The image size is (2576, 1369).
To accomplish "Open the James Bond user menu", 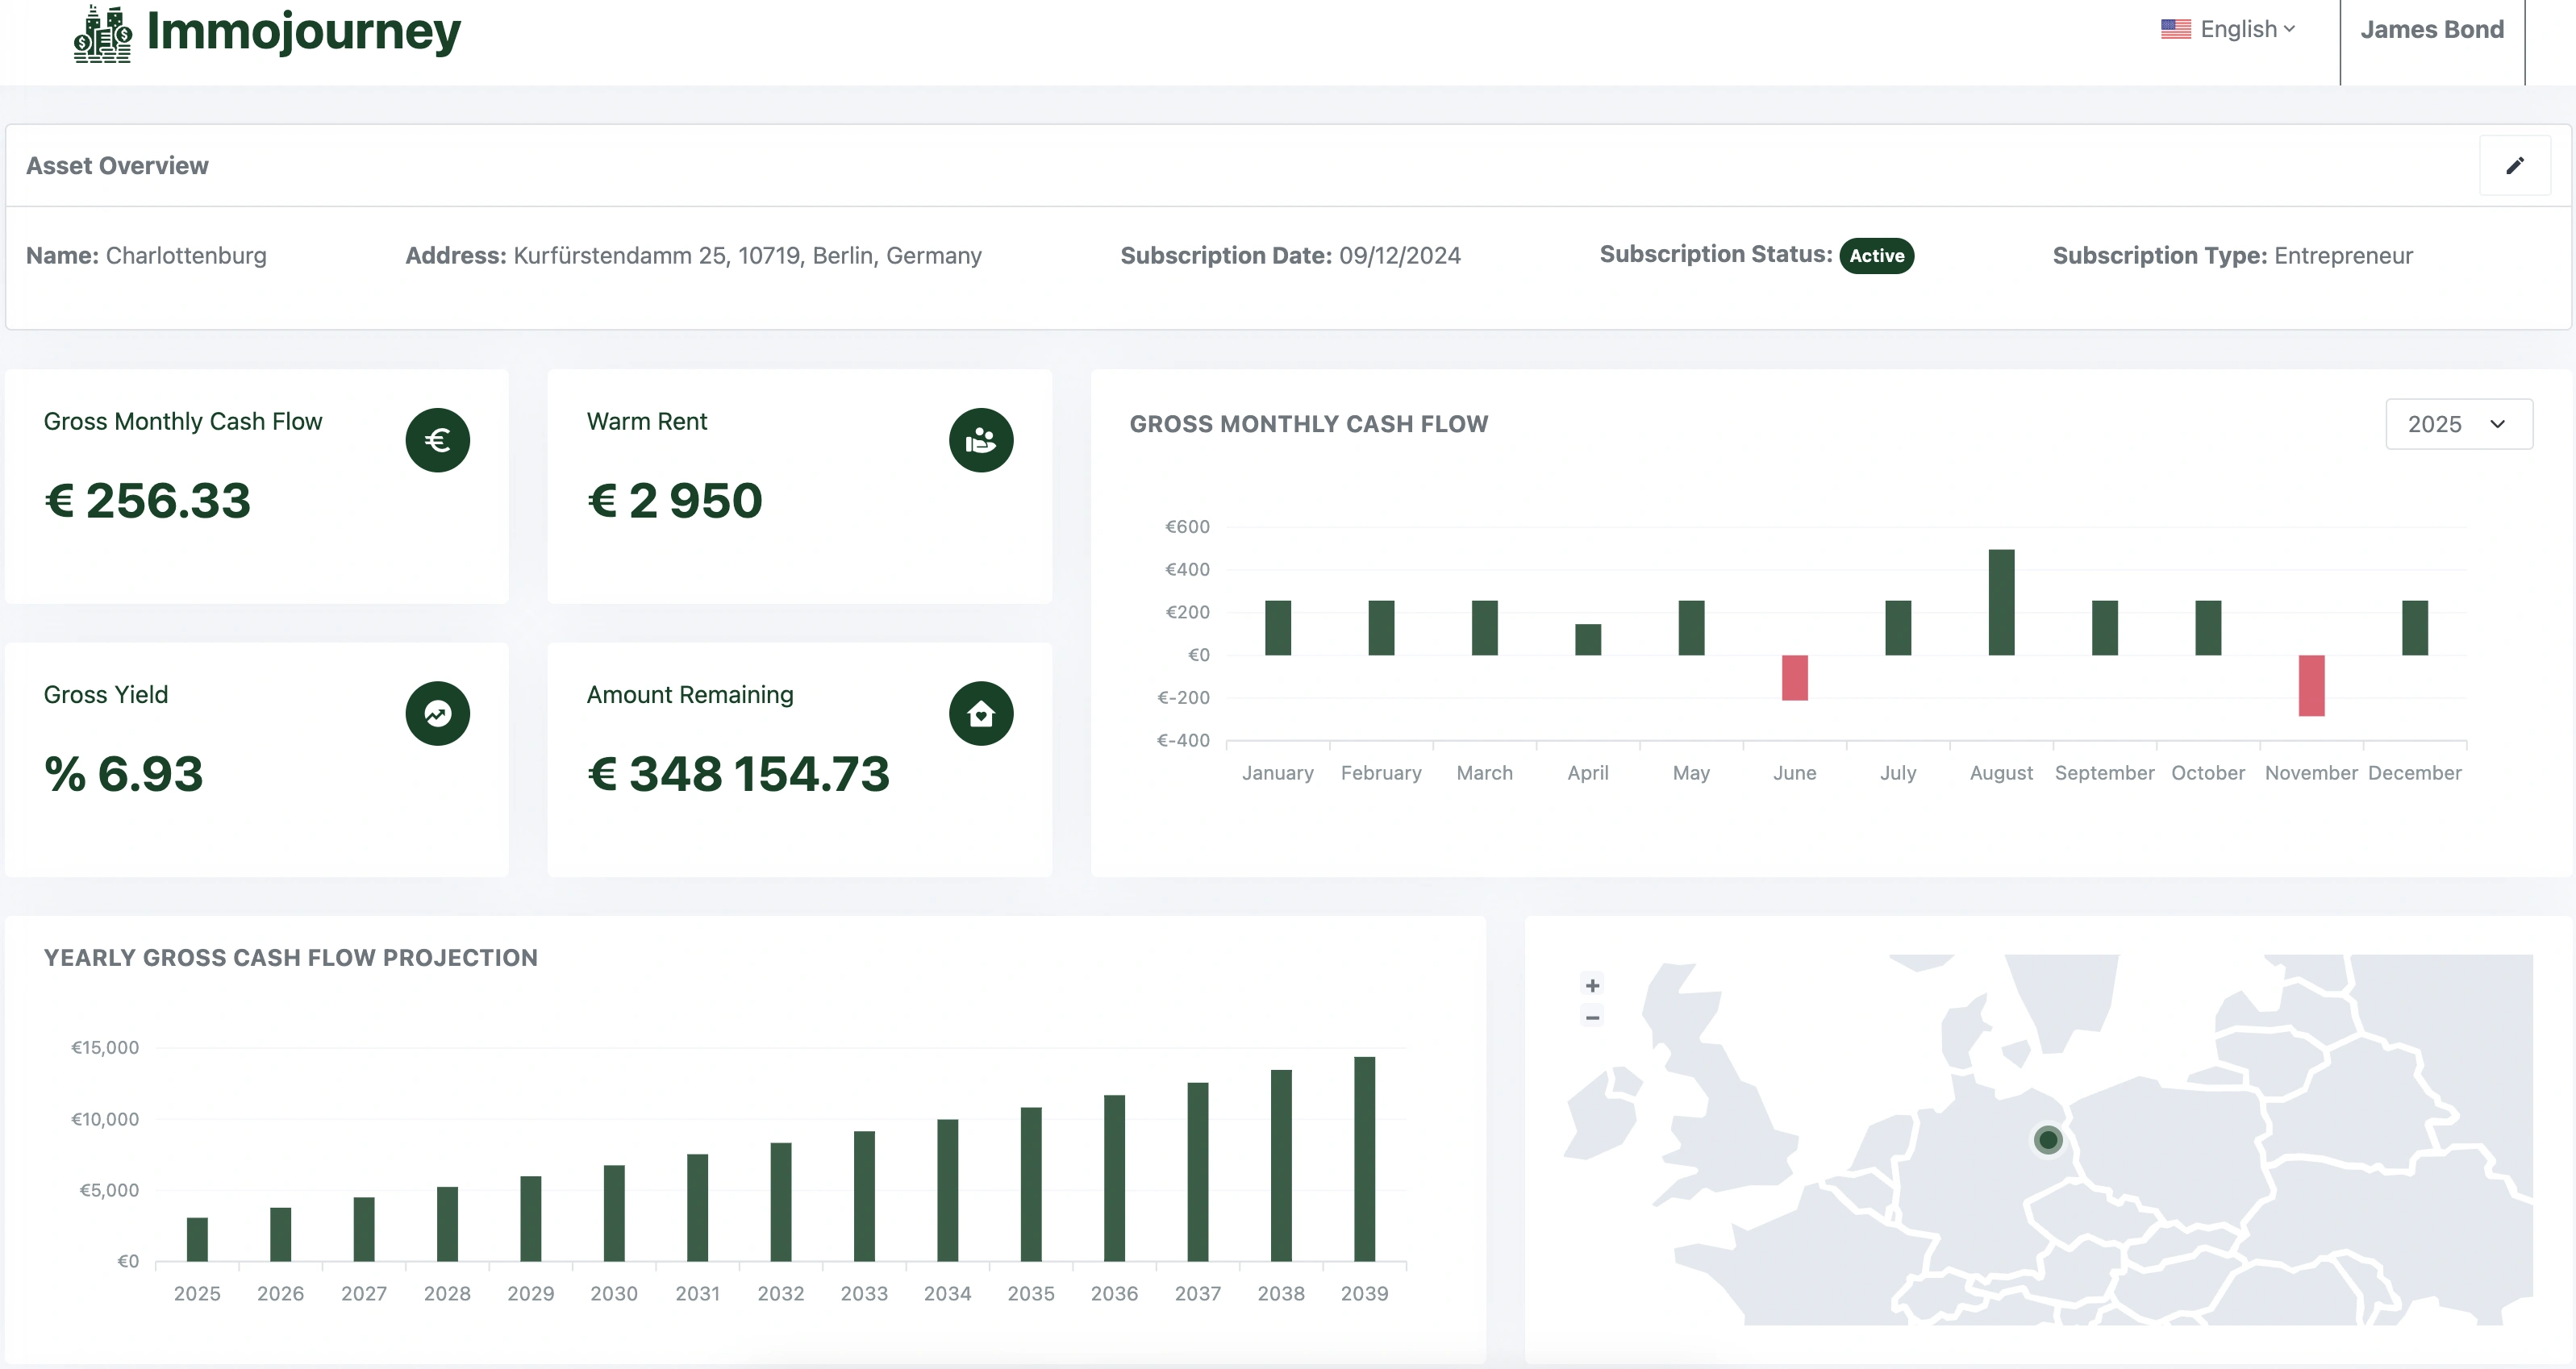I will click(x=2431, y=30).
